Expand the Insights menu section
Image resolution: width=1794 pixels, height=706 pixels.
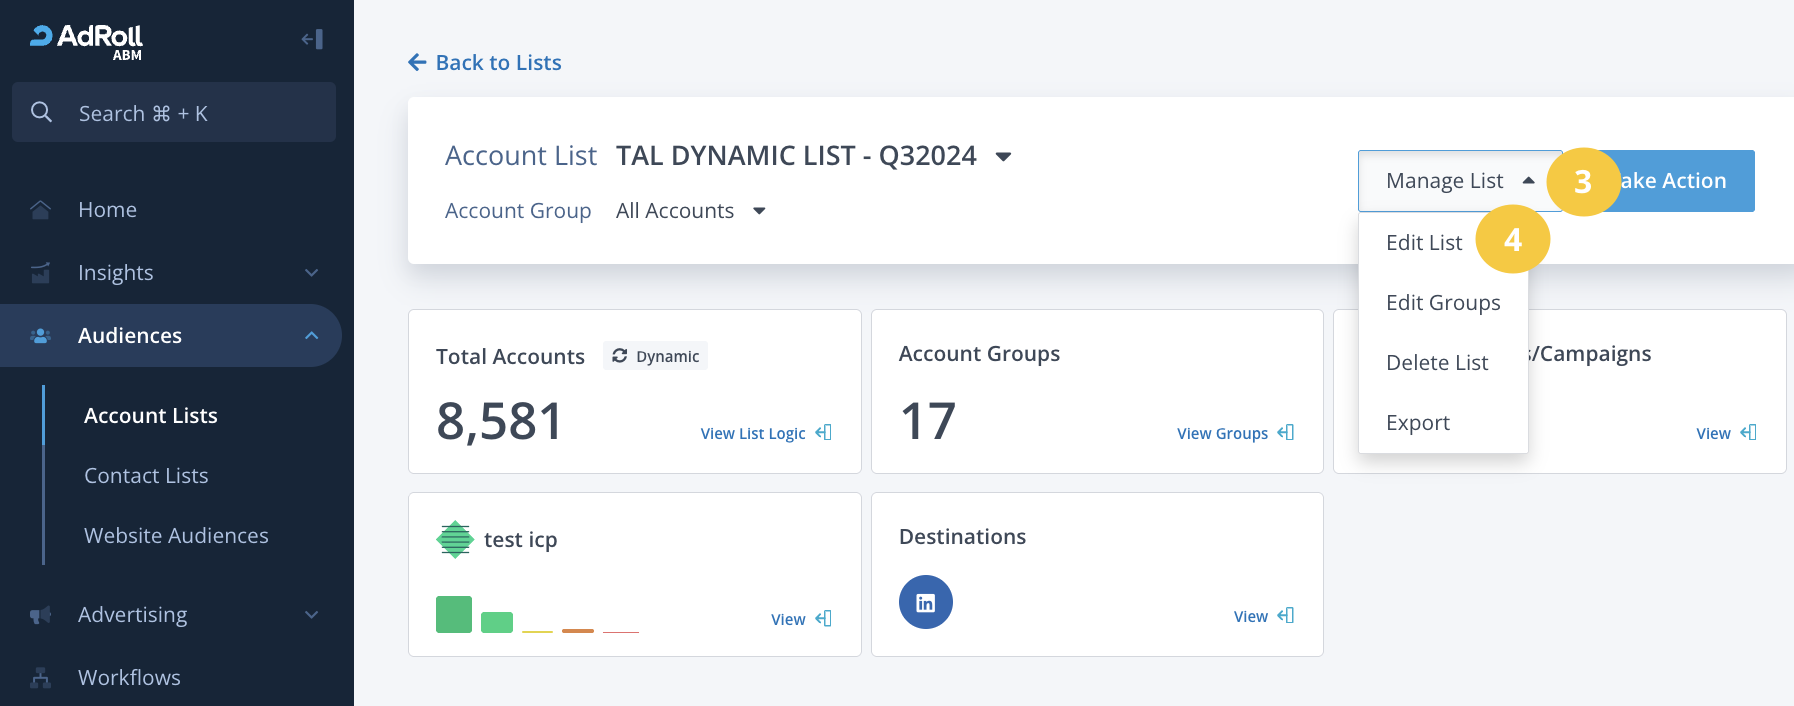click(311, 273)
